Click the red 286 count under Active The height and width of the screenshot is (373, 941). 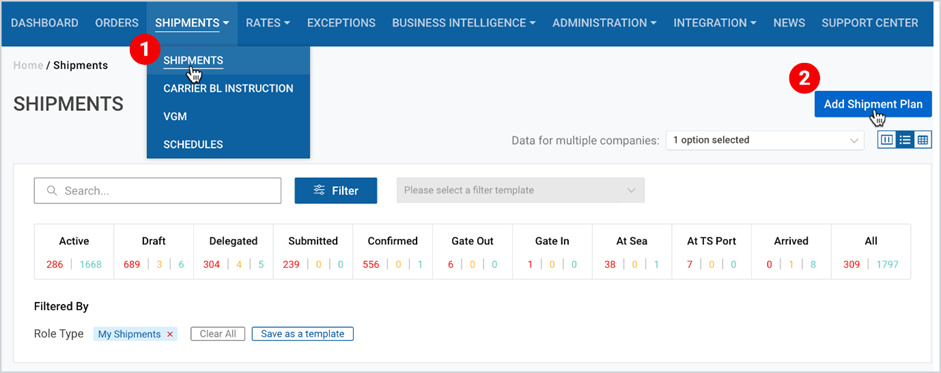pos(54,264)
